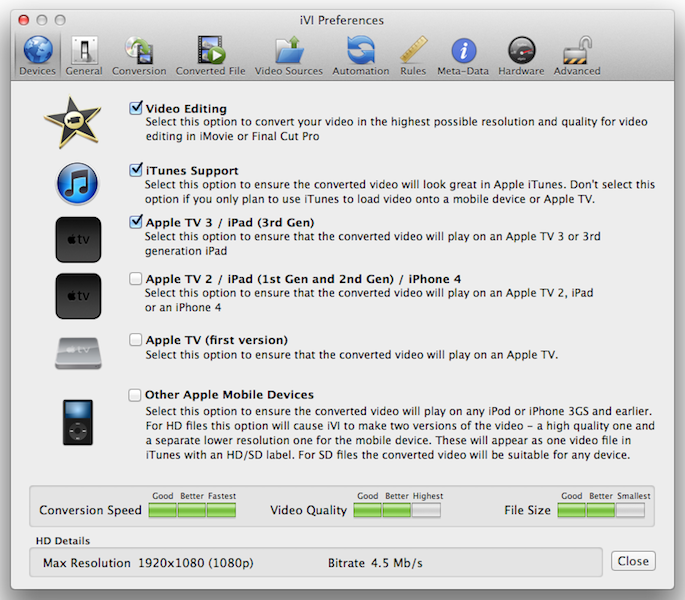Check the Apple TV (first version) box

point(136,340)
